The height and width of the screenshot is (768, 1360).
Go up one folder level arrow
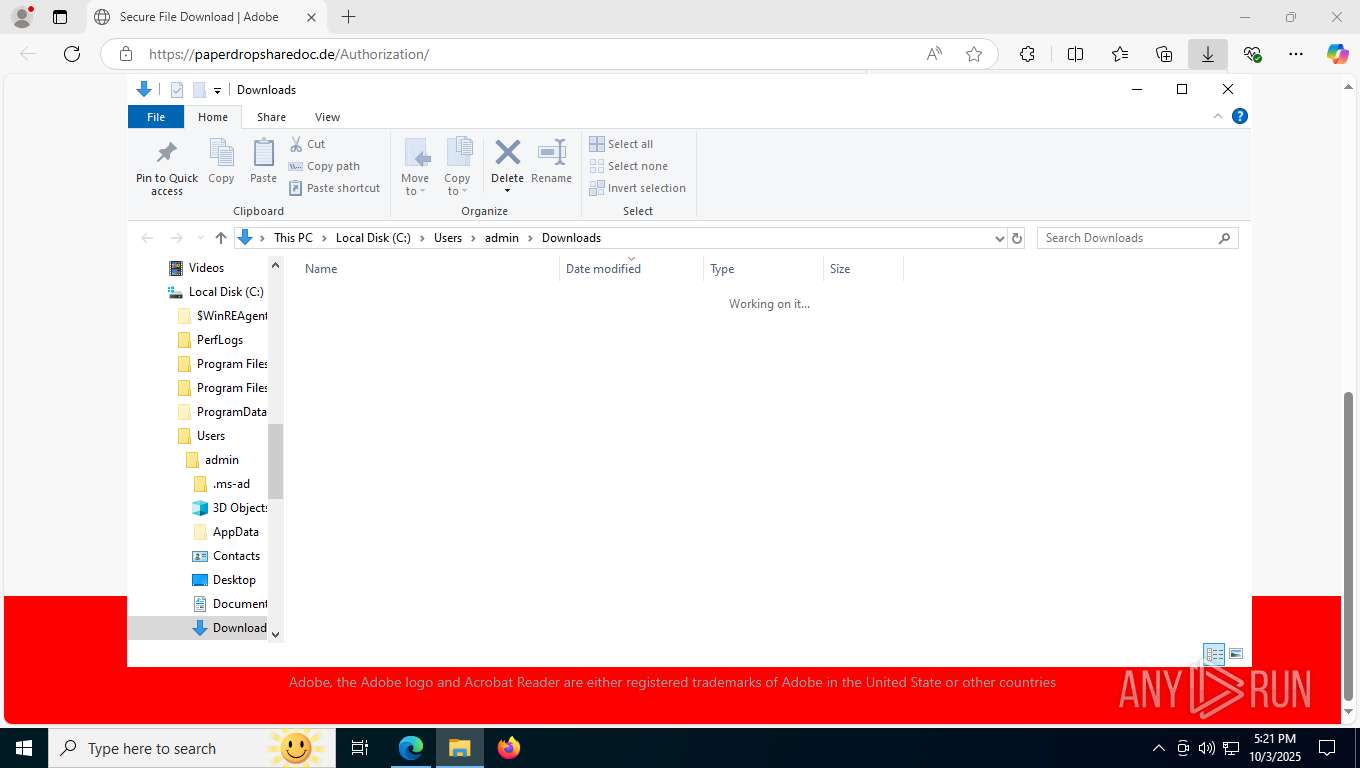[221, 238]
